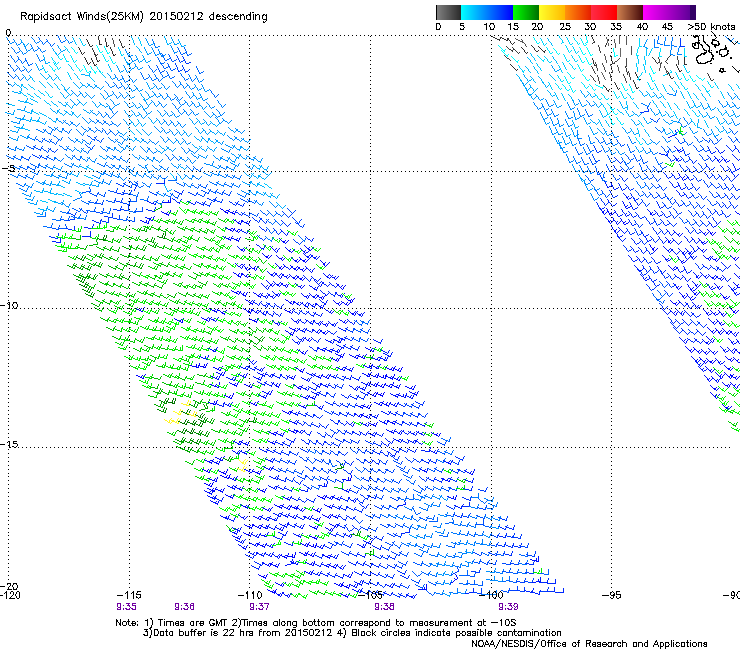The image size is (740, 650).
Task: Pick the yellow 20–25 knots legend swatch
Action: (x=552, y=12)
